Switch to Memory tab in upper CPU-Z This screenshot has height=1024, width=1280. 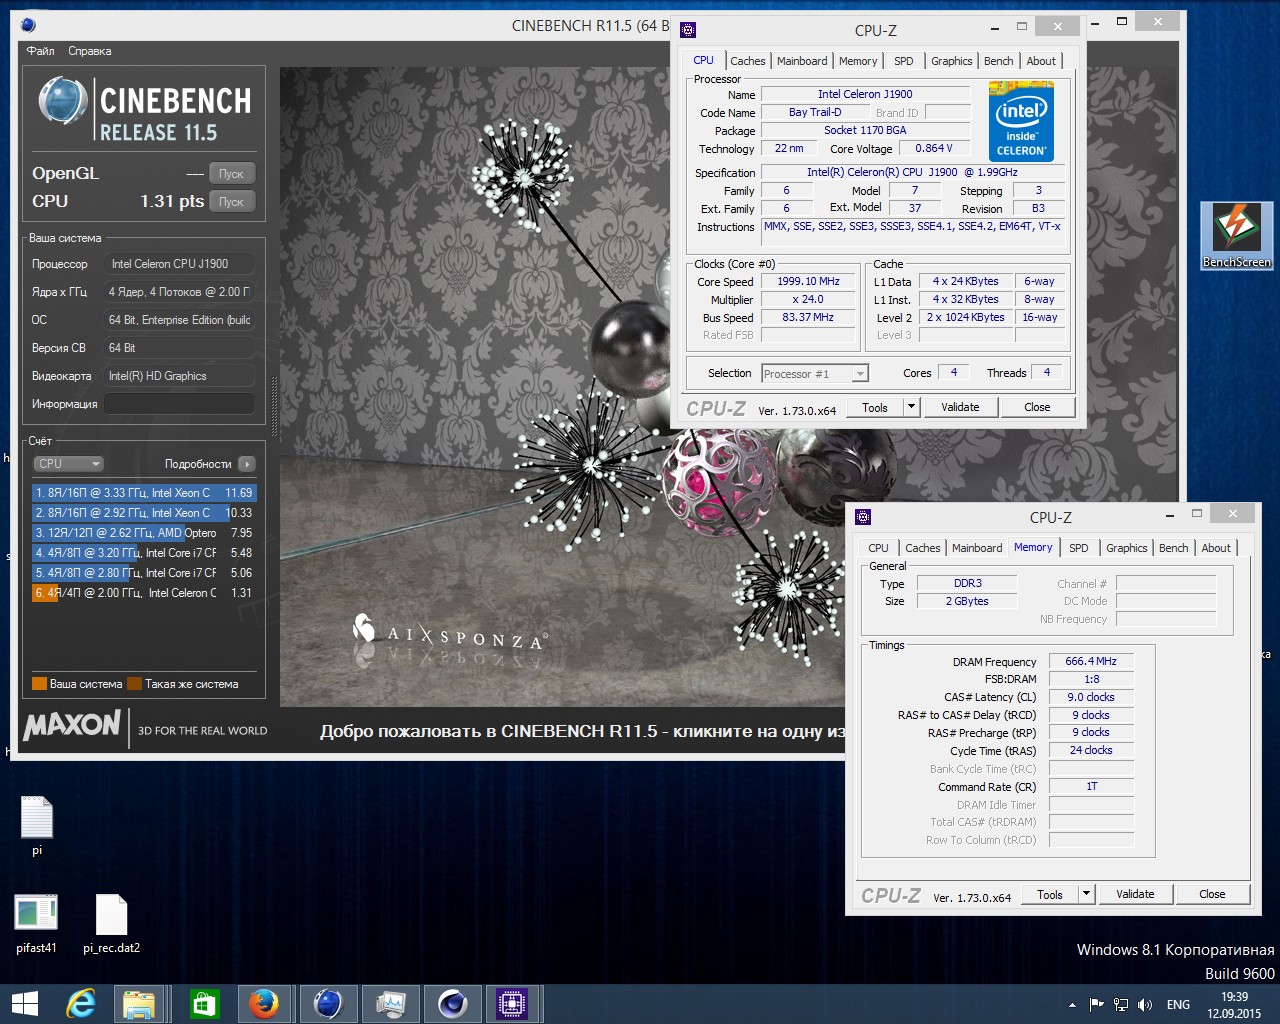(858, 61)
